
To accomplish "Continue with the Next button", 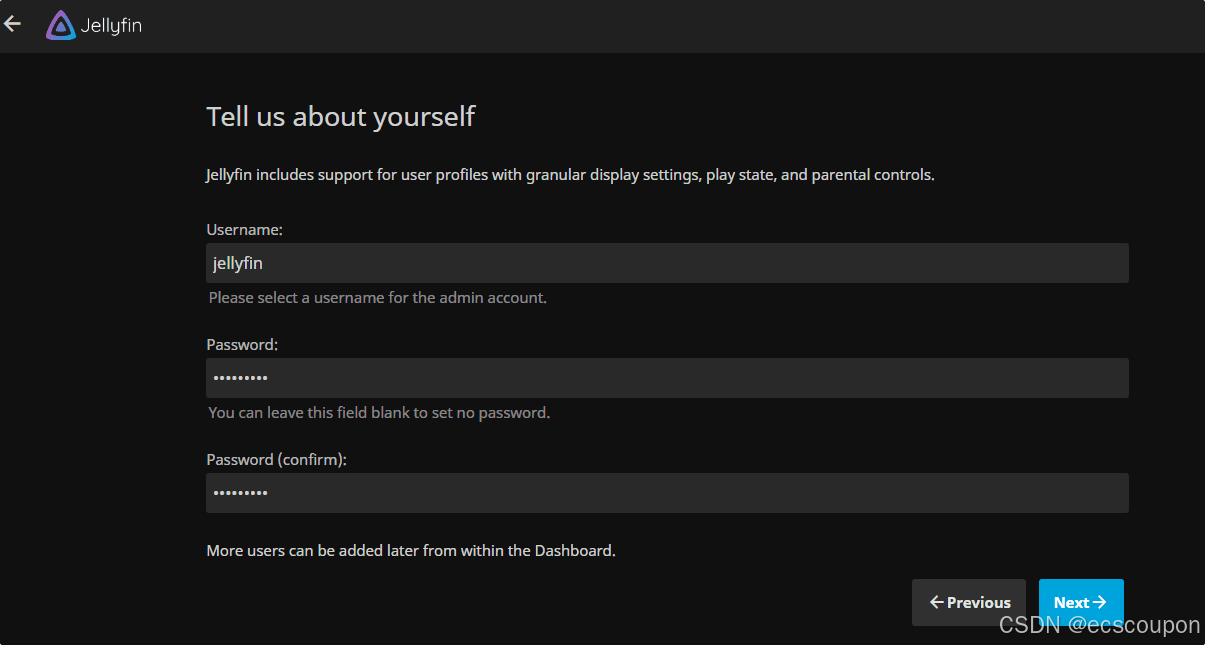I will coord(1081,602).
